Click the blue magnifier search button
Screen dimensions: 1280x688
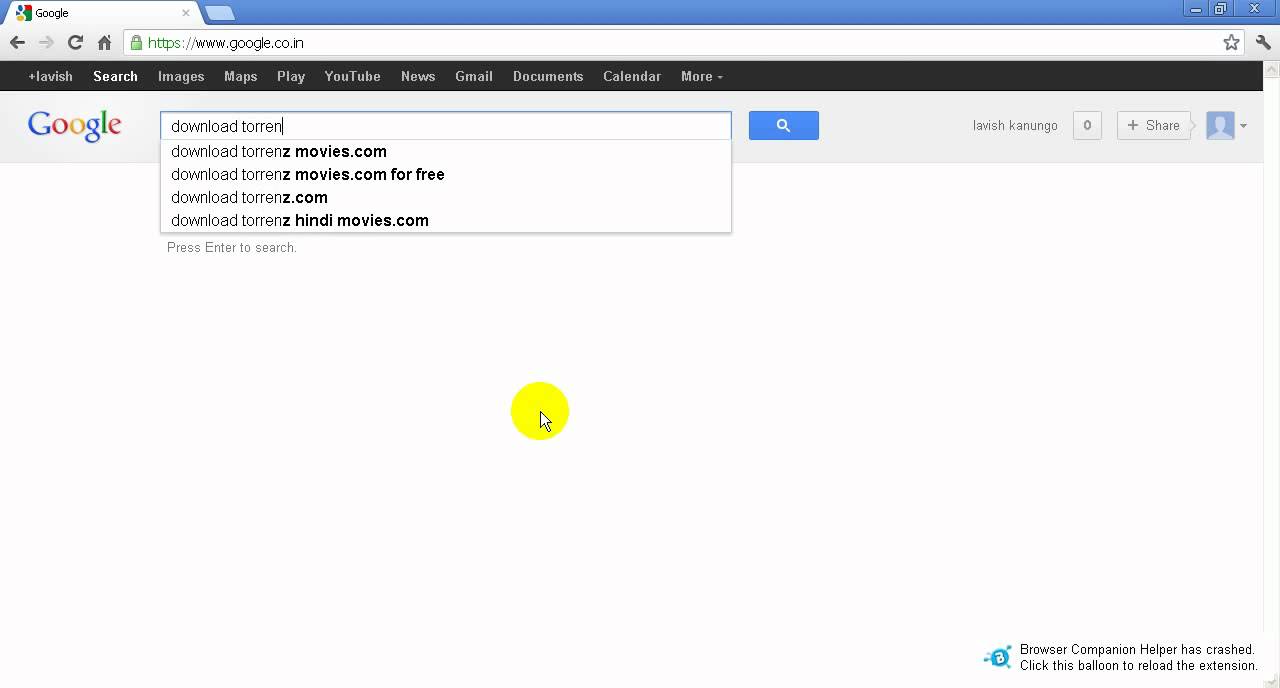784,125
